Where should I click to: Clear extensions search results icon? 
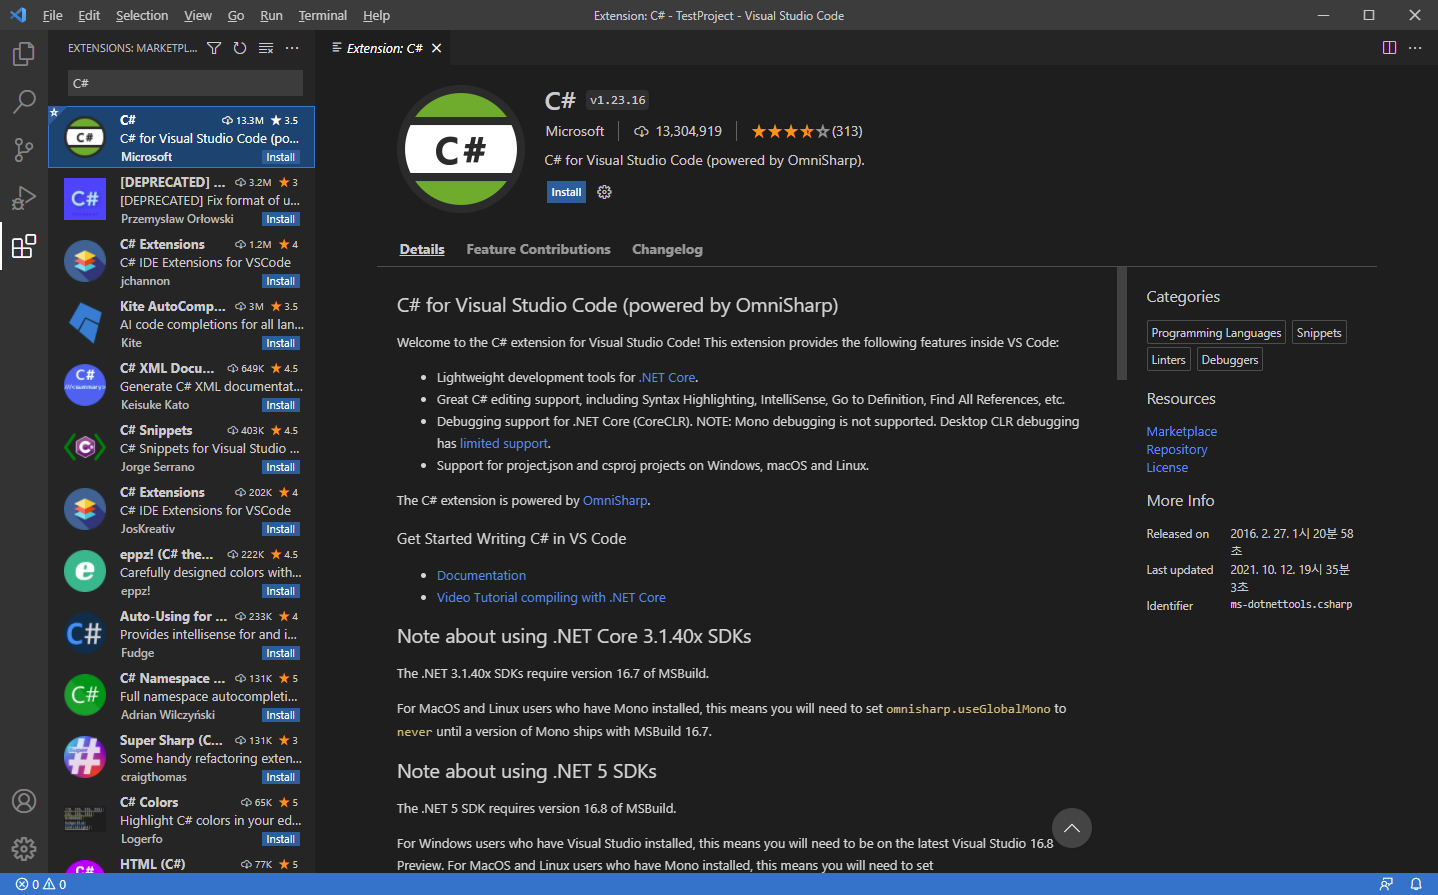point(266,48)
